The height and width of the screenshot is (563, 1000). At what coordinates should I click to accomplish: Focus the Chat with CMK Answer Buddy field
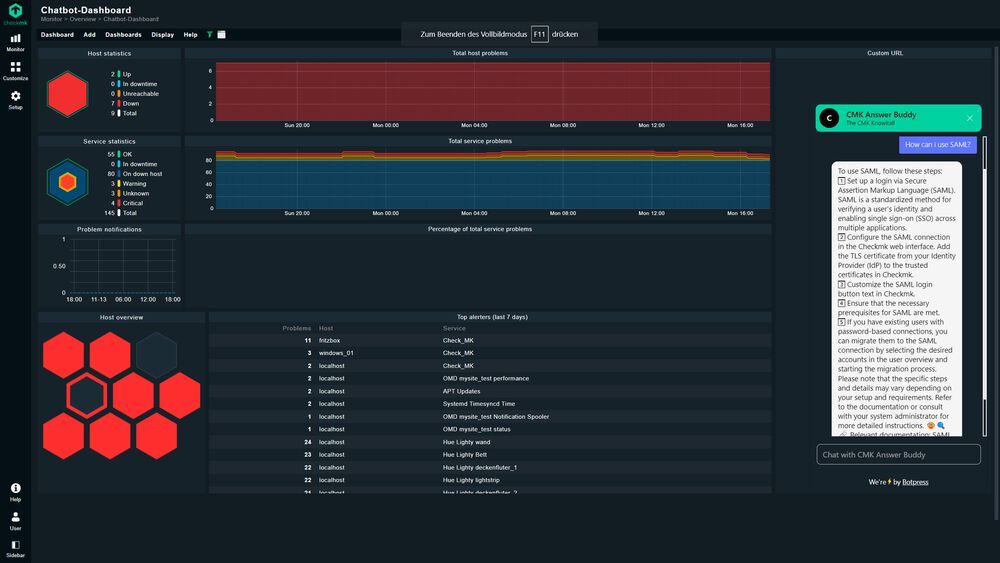click(899, 455)
